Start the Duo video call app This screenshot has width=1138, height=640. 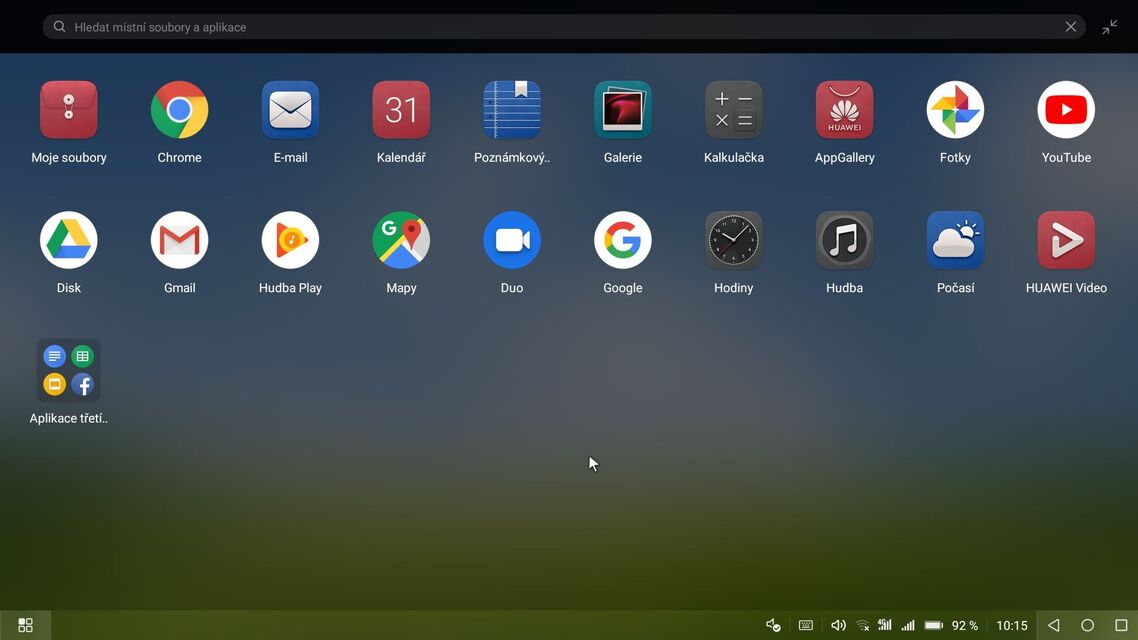[x=512, y=240]
